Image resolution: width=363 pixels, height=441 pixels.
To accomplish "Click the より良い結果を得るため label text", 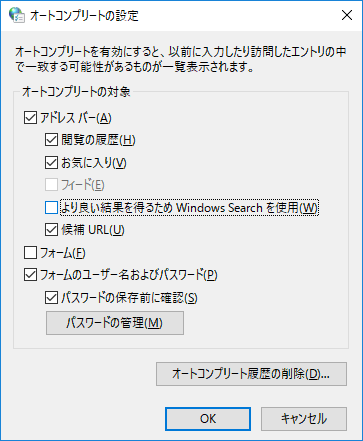I will 117,208.
